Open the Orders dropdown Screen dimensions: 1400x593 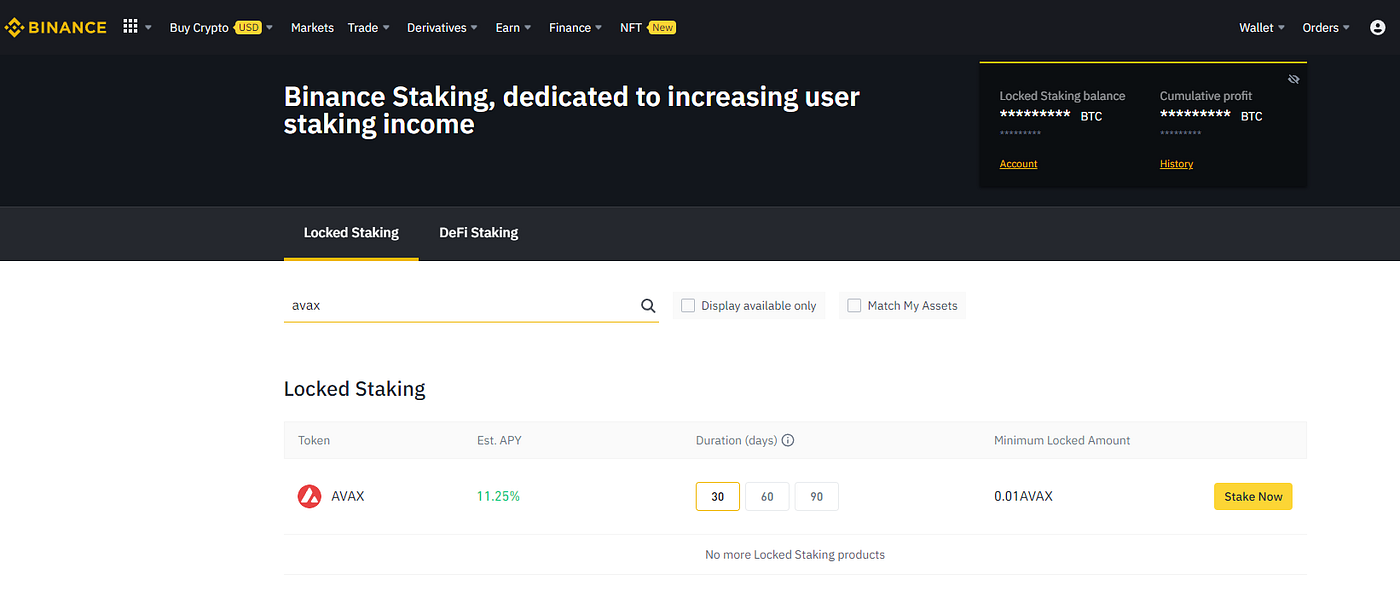click(1326, 28)
